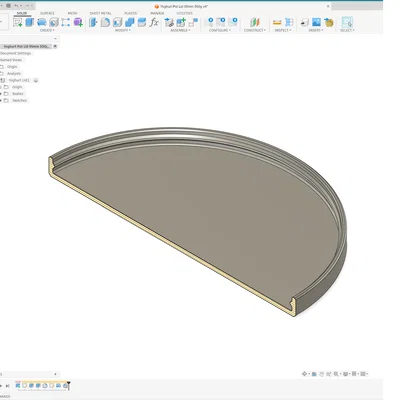
Task: Select the Combine tool
Action: pos(129,22)
